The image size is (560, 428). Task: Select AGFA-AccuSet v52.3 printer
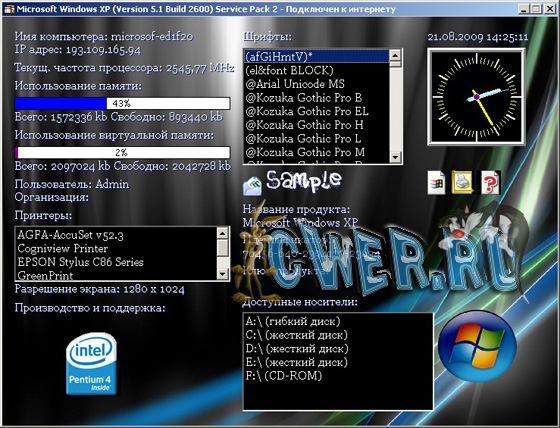point(116,235)
